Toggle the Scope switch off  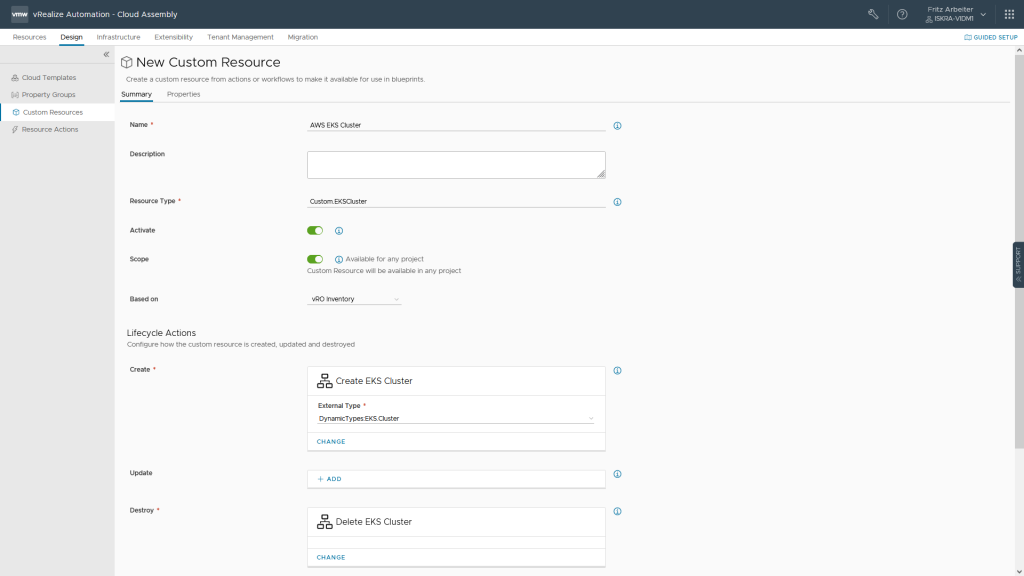click(315, 259)
